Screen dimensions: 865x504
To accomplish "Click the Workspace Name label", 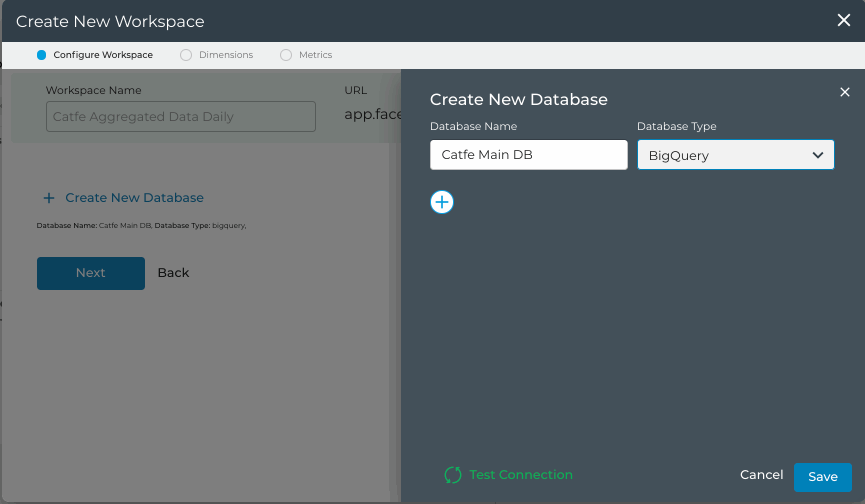I will (x=93, y=90).
